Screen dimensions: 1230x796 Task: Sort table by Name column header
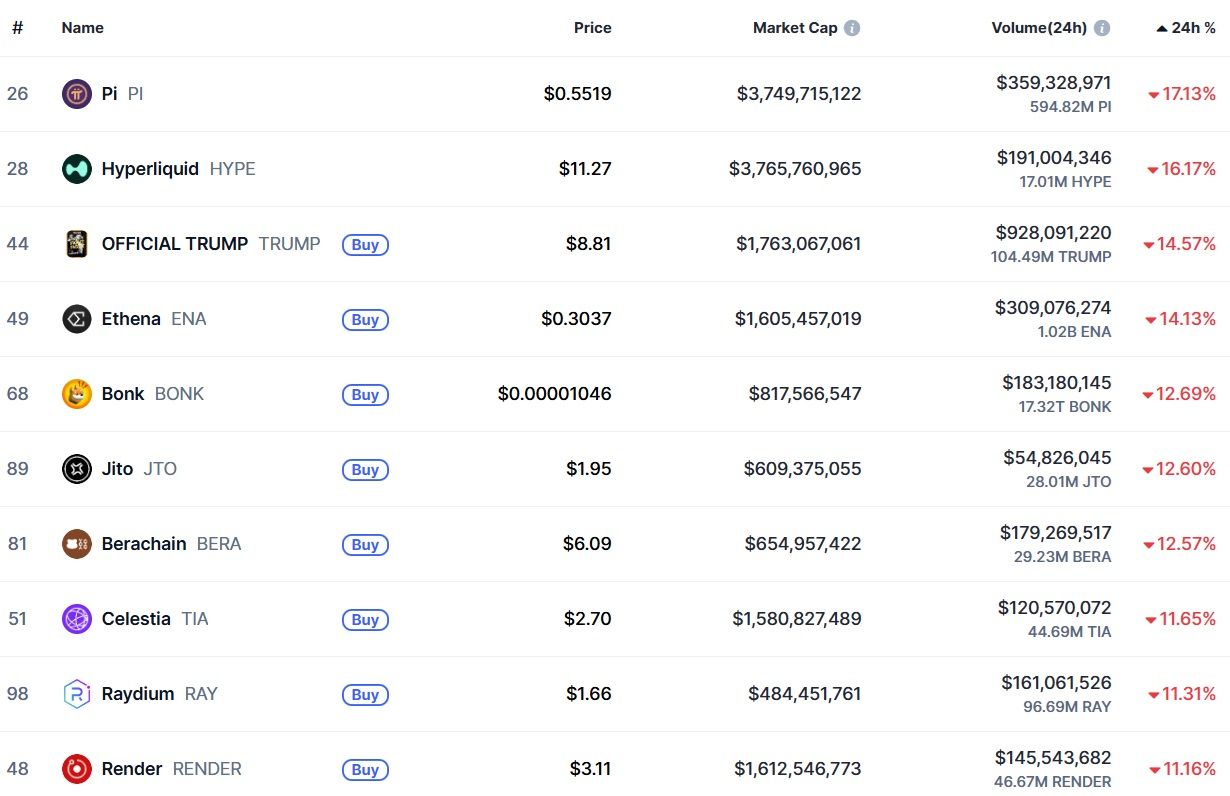pyautogui.click(x=82, y=28)
